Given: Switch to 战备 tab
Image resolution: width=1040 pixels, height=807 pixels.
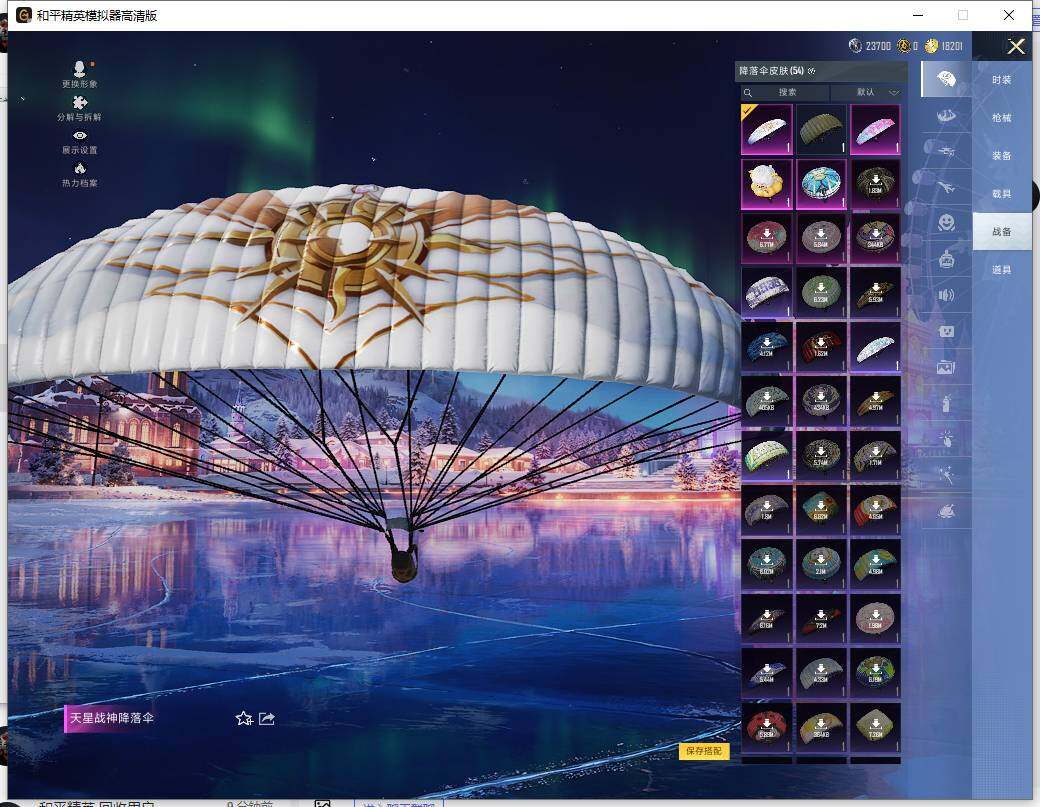Looking at the screenshot, I should [1002, 231].
